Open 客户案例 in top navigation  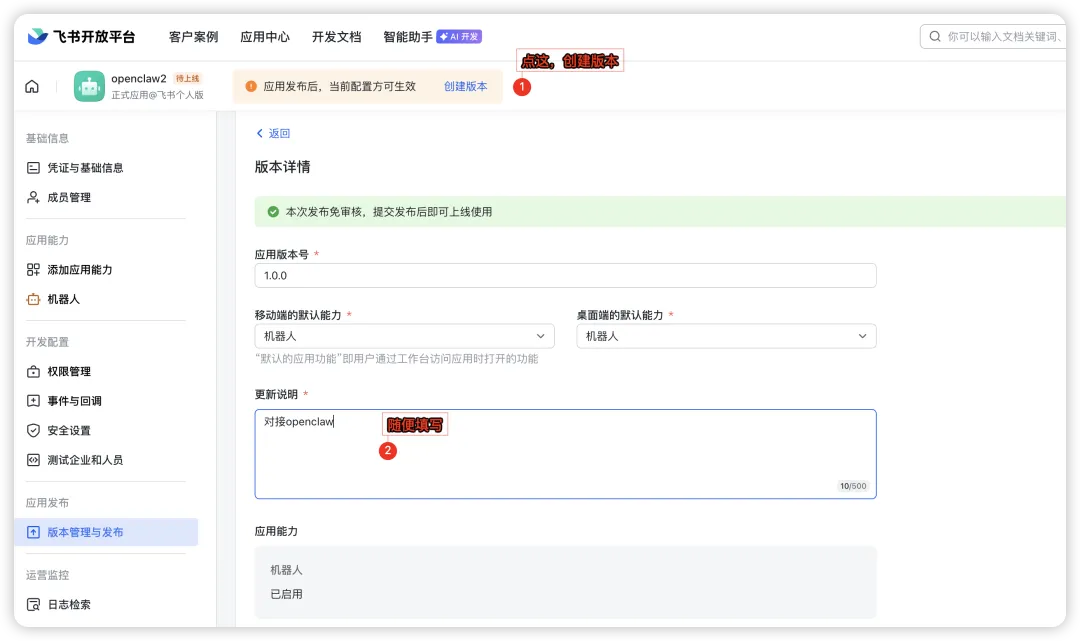click(x=194, y=36)
